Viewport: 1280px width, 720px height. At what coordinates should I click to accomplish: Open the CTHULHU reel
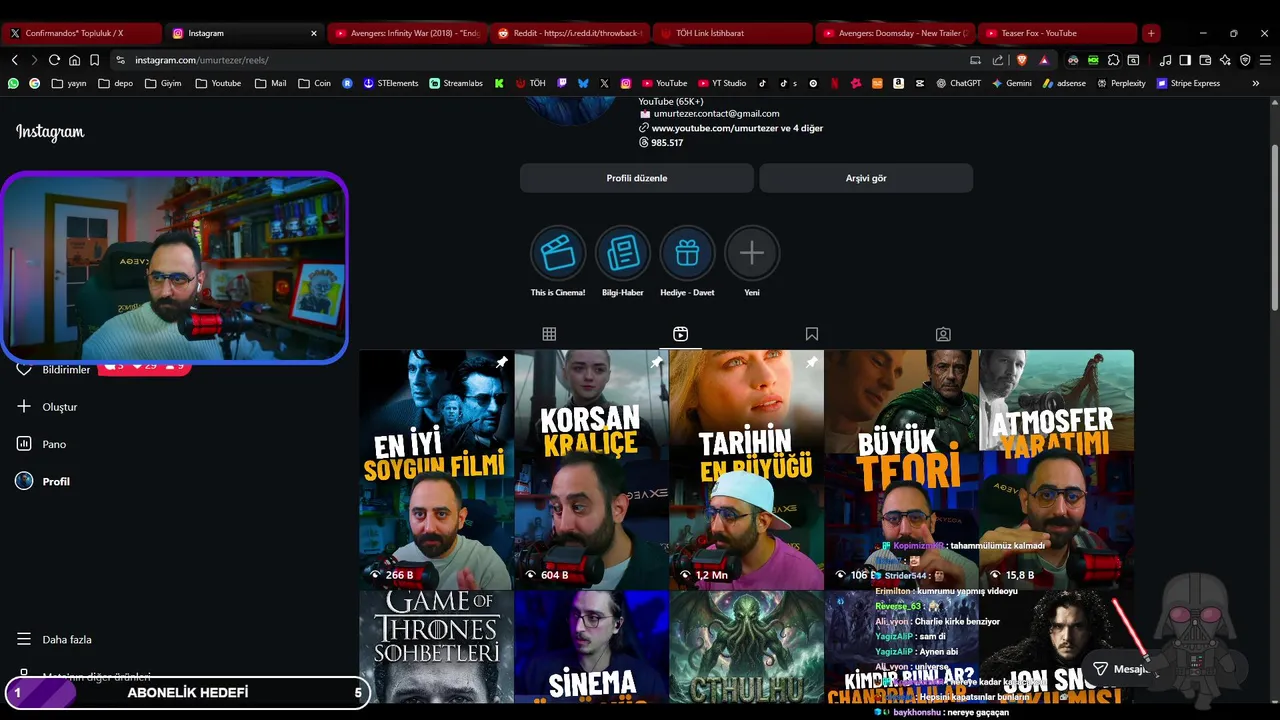coord(746,647)
